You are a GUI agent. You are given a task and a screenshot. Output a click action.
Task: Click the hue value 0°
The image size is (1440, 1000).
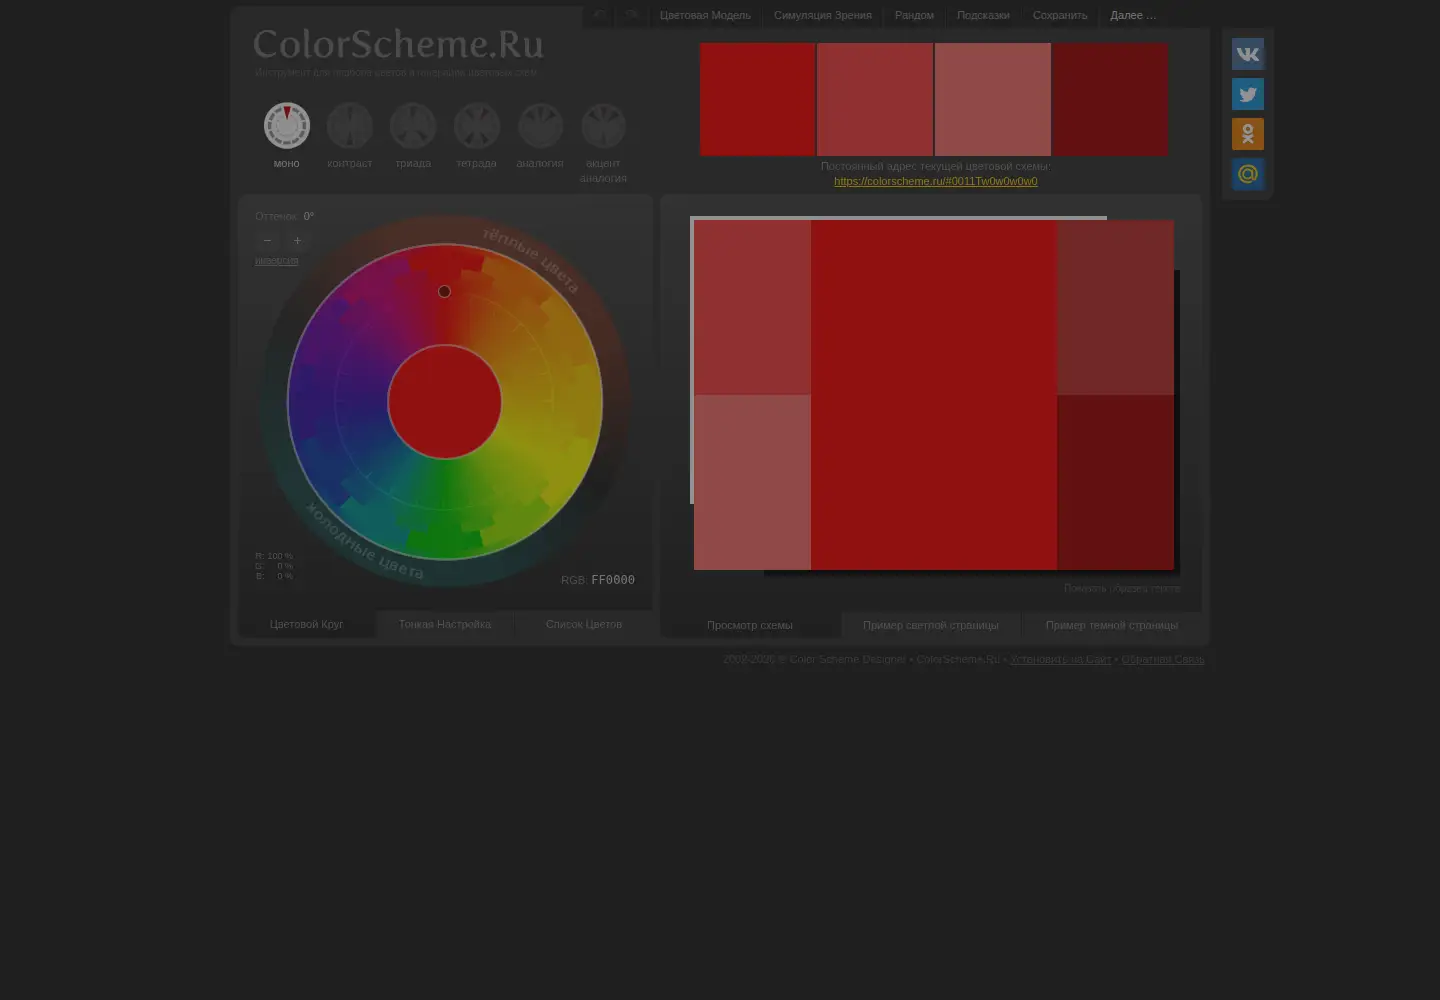[x=309, y=216]
